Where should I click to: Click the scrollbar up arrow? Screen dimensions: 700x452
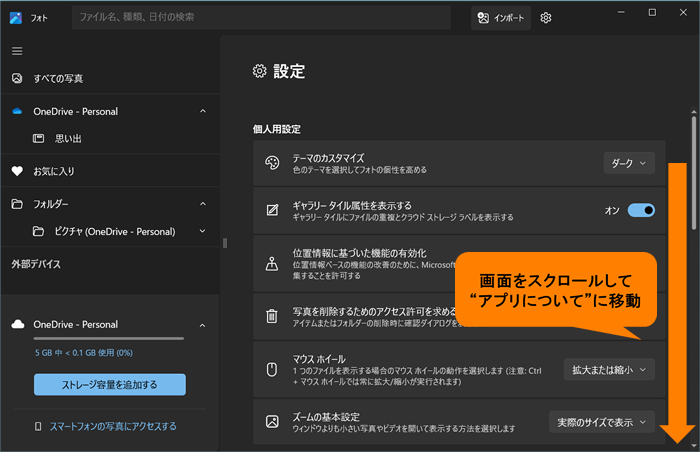pyautogui.click(x=694, y=112)
